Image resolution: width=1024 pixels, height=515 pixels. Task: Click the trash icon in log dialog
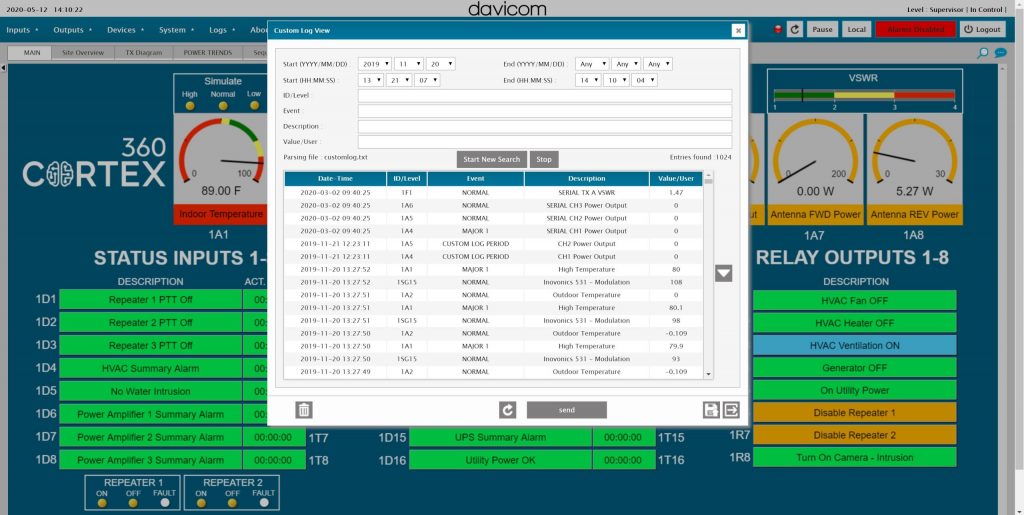click(x=304, y=410)
